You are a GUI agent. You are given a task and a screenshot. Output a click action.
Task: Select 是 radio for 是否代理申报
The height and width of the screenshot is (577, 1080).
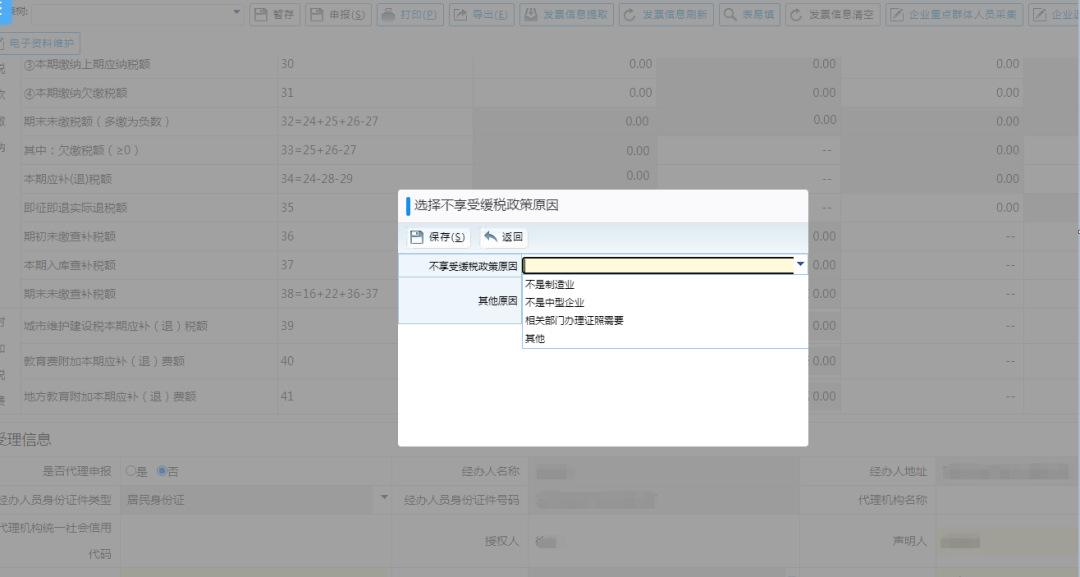[130, 471]
